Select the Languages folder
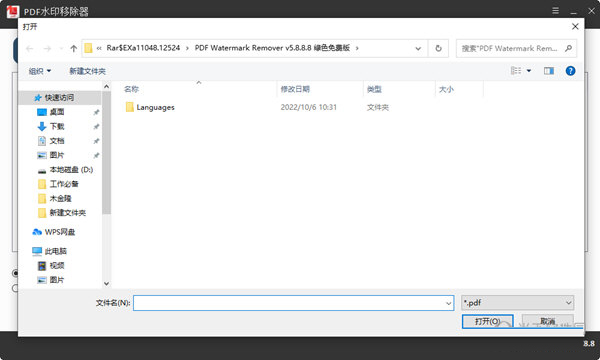 click(x=150, y=107)
